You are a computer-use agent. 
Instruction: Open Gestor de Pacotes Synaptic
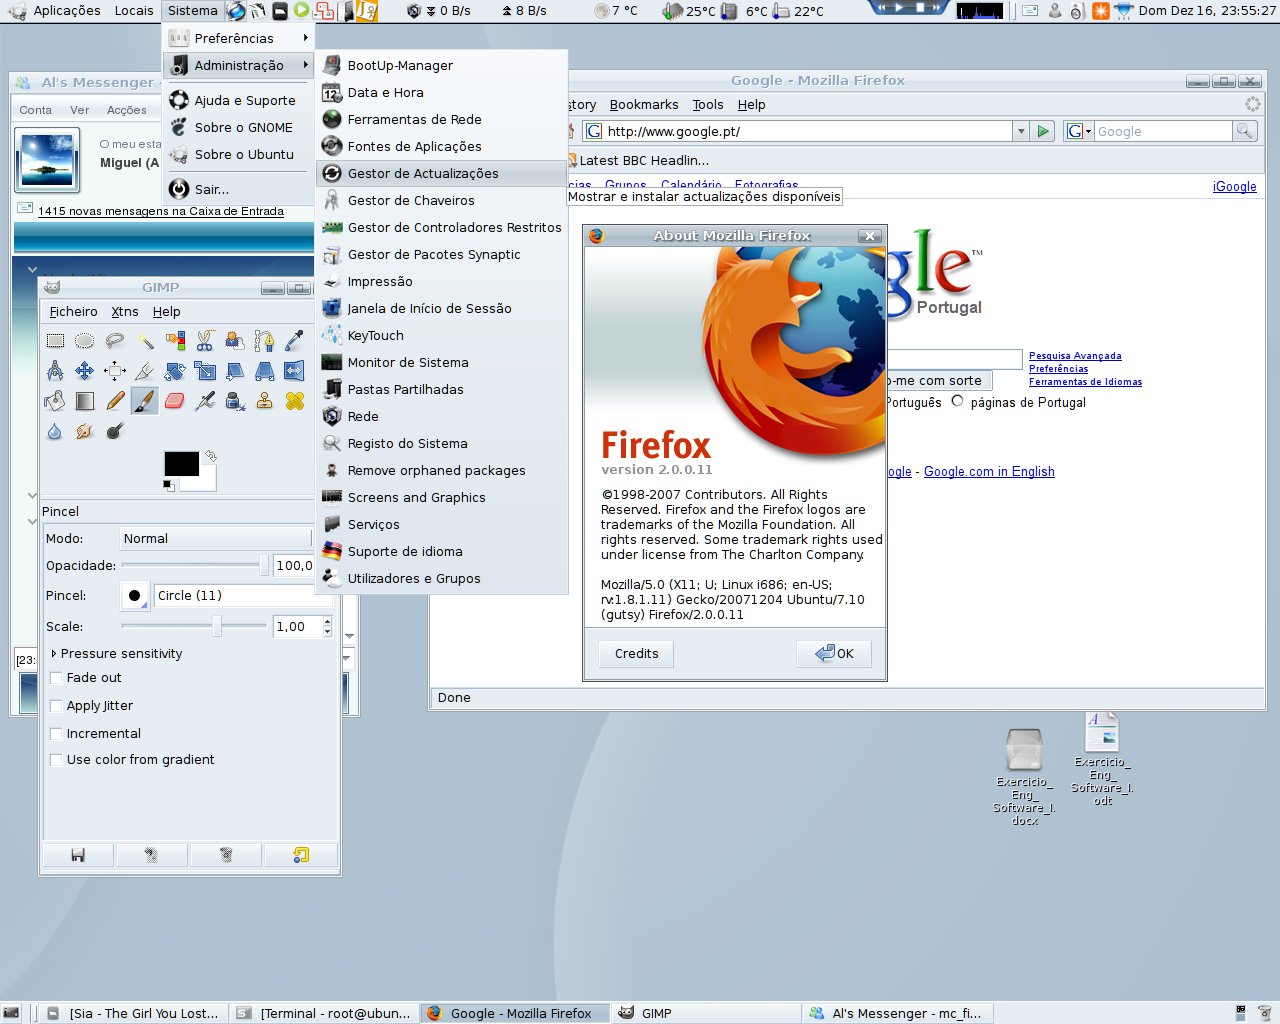[441, 254]
